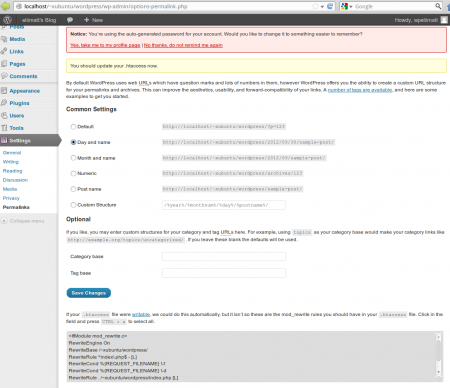Select the Custom Structure radio button

[x=73, y=205]
